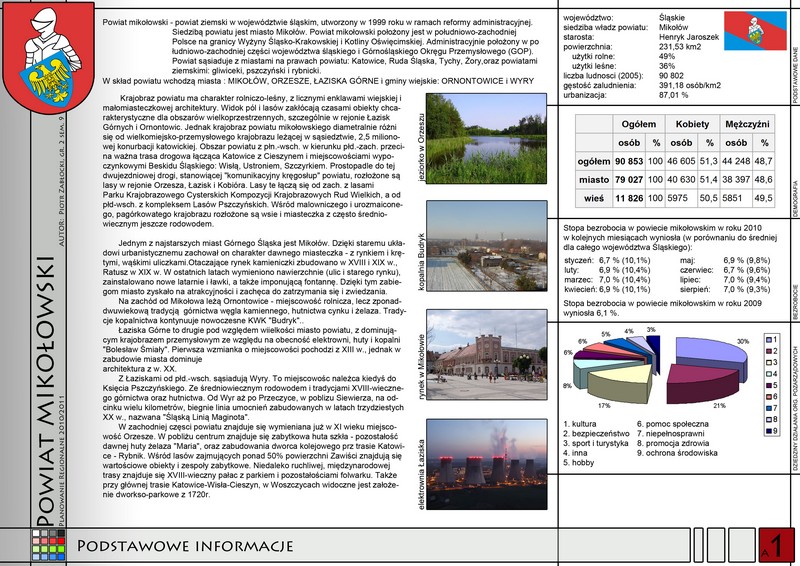This screenshot has width=800, height=566.
Task: Click the red A1 page number box
Action: 777,546
